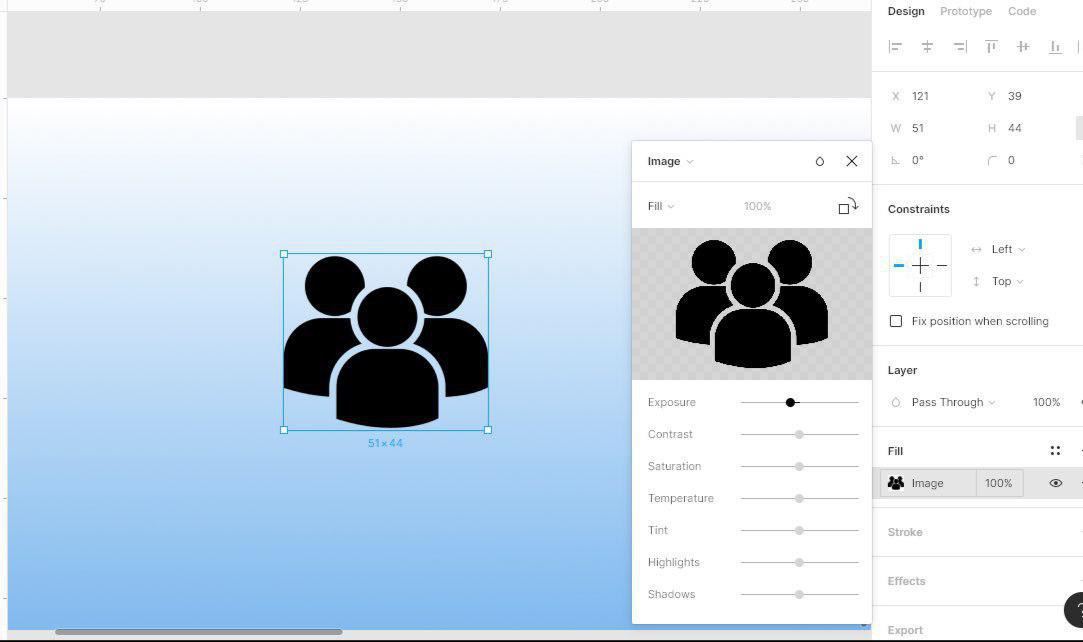Open the vertical constraint Top dropdown

pos(1007,281)
